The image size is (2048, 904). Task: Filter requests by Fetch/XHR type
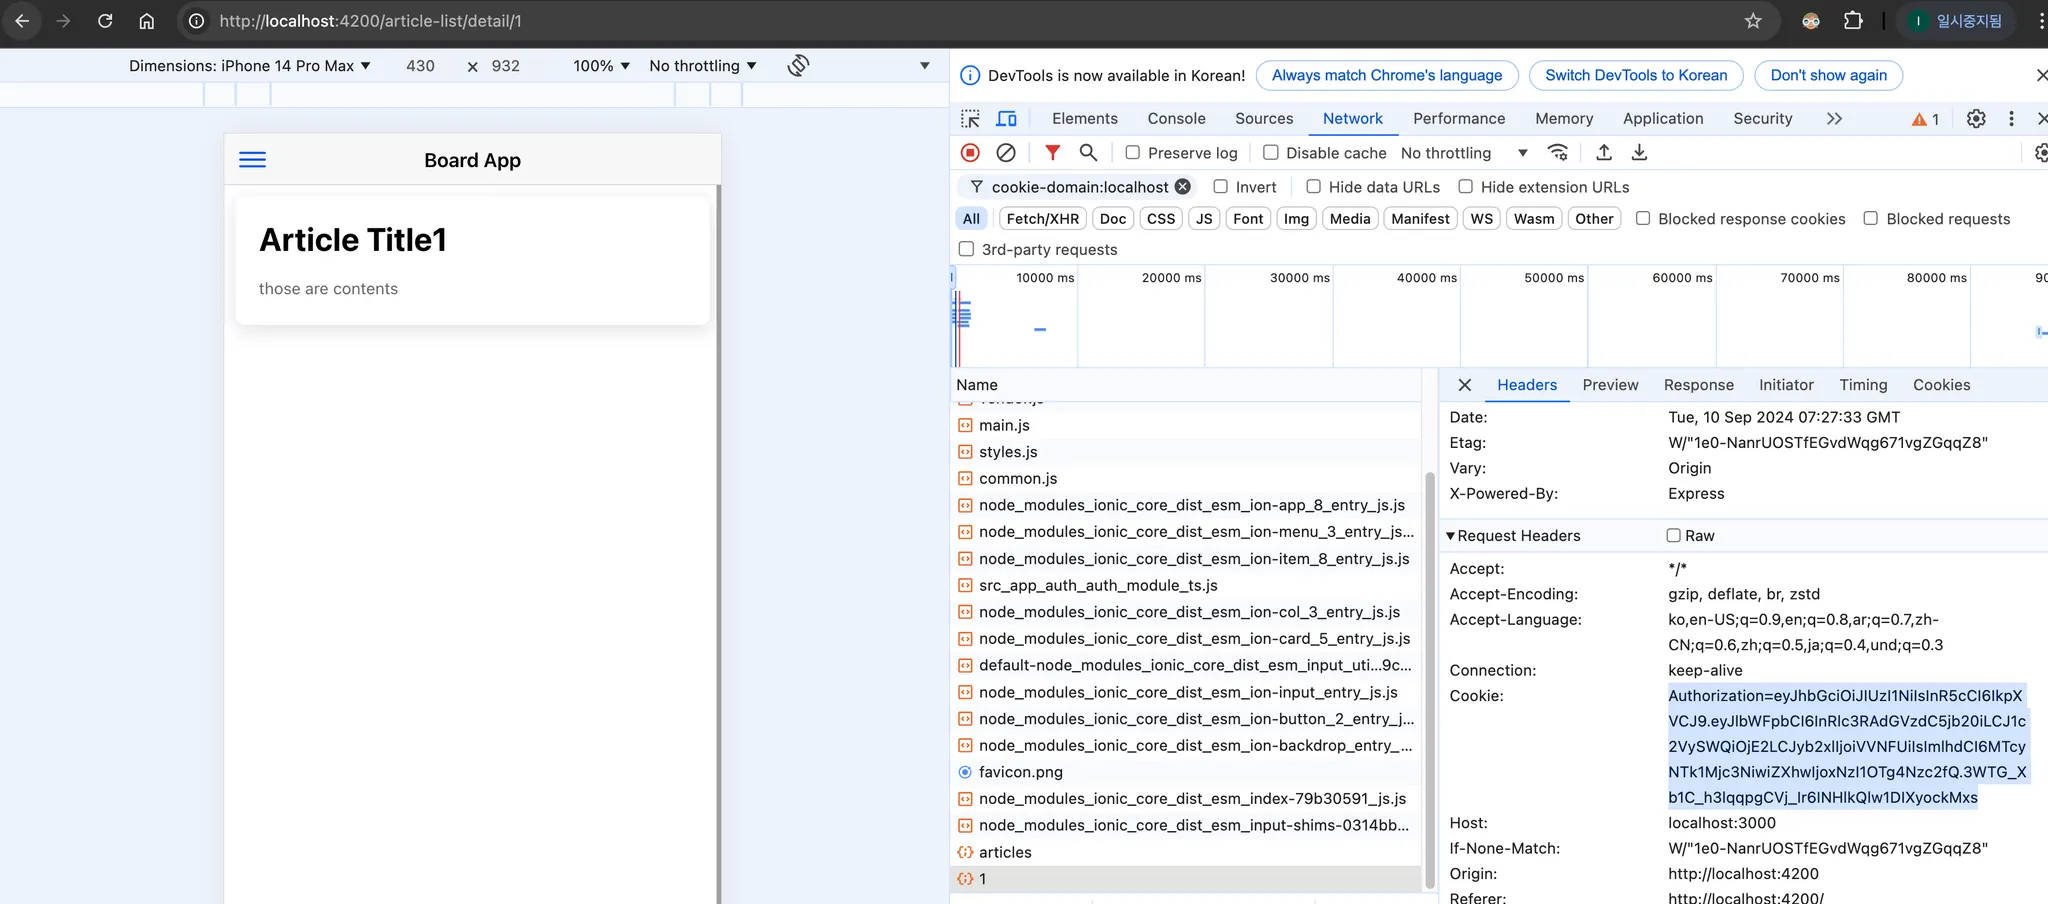1042,219
